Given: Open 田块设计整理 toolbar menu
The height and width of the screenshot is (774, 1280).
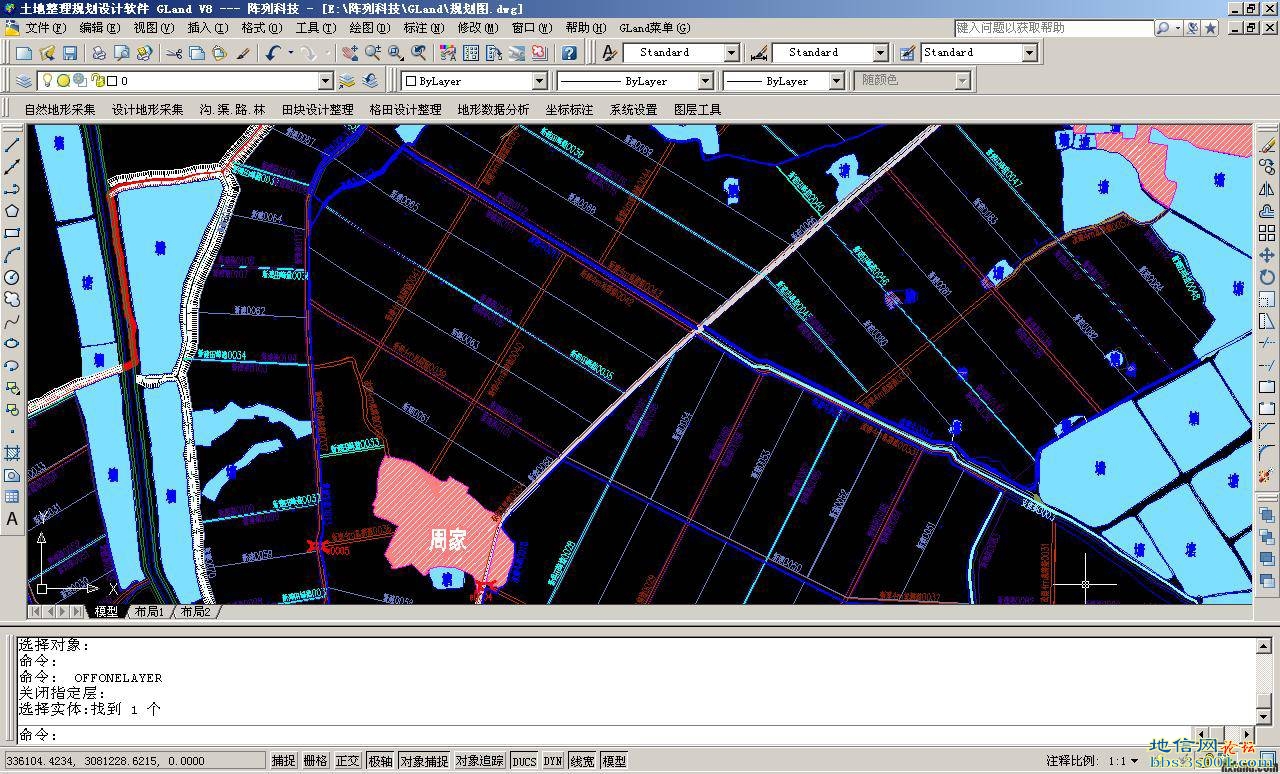Looking at the screenshot, I should [x=318, y=110].
